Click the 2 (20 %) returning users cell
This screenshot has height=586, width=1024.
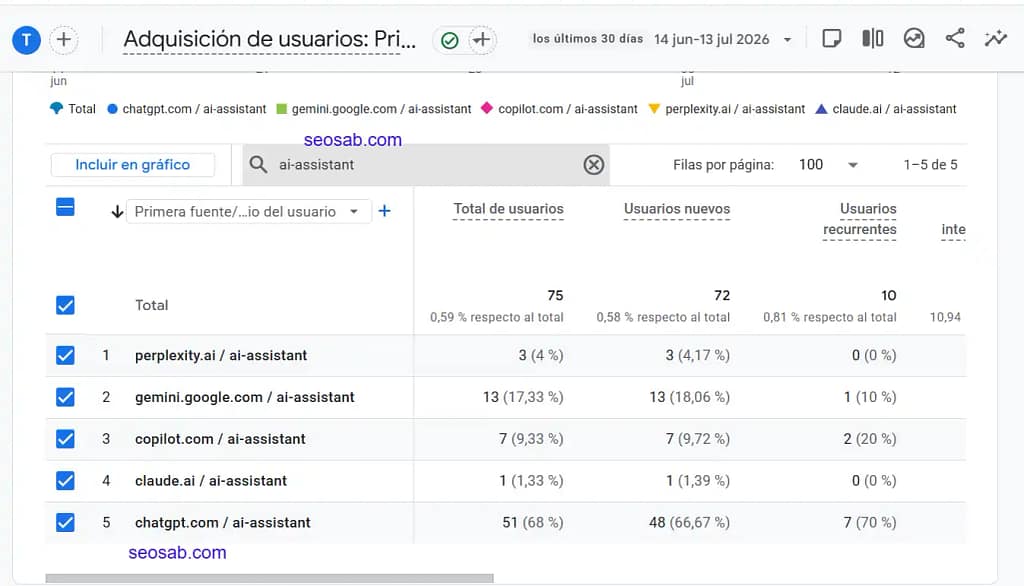tap(869, 439)
